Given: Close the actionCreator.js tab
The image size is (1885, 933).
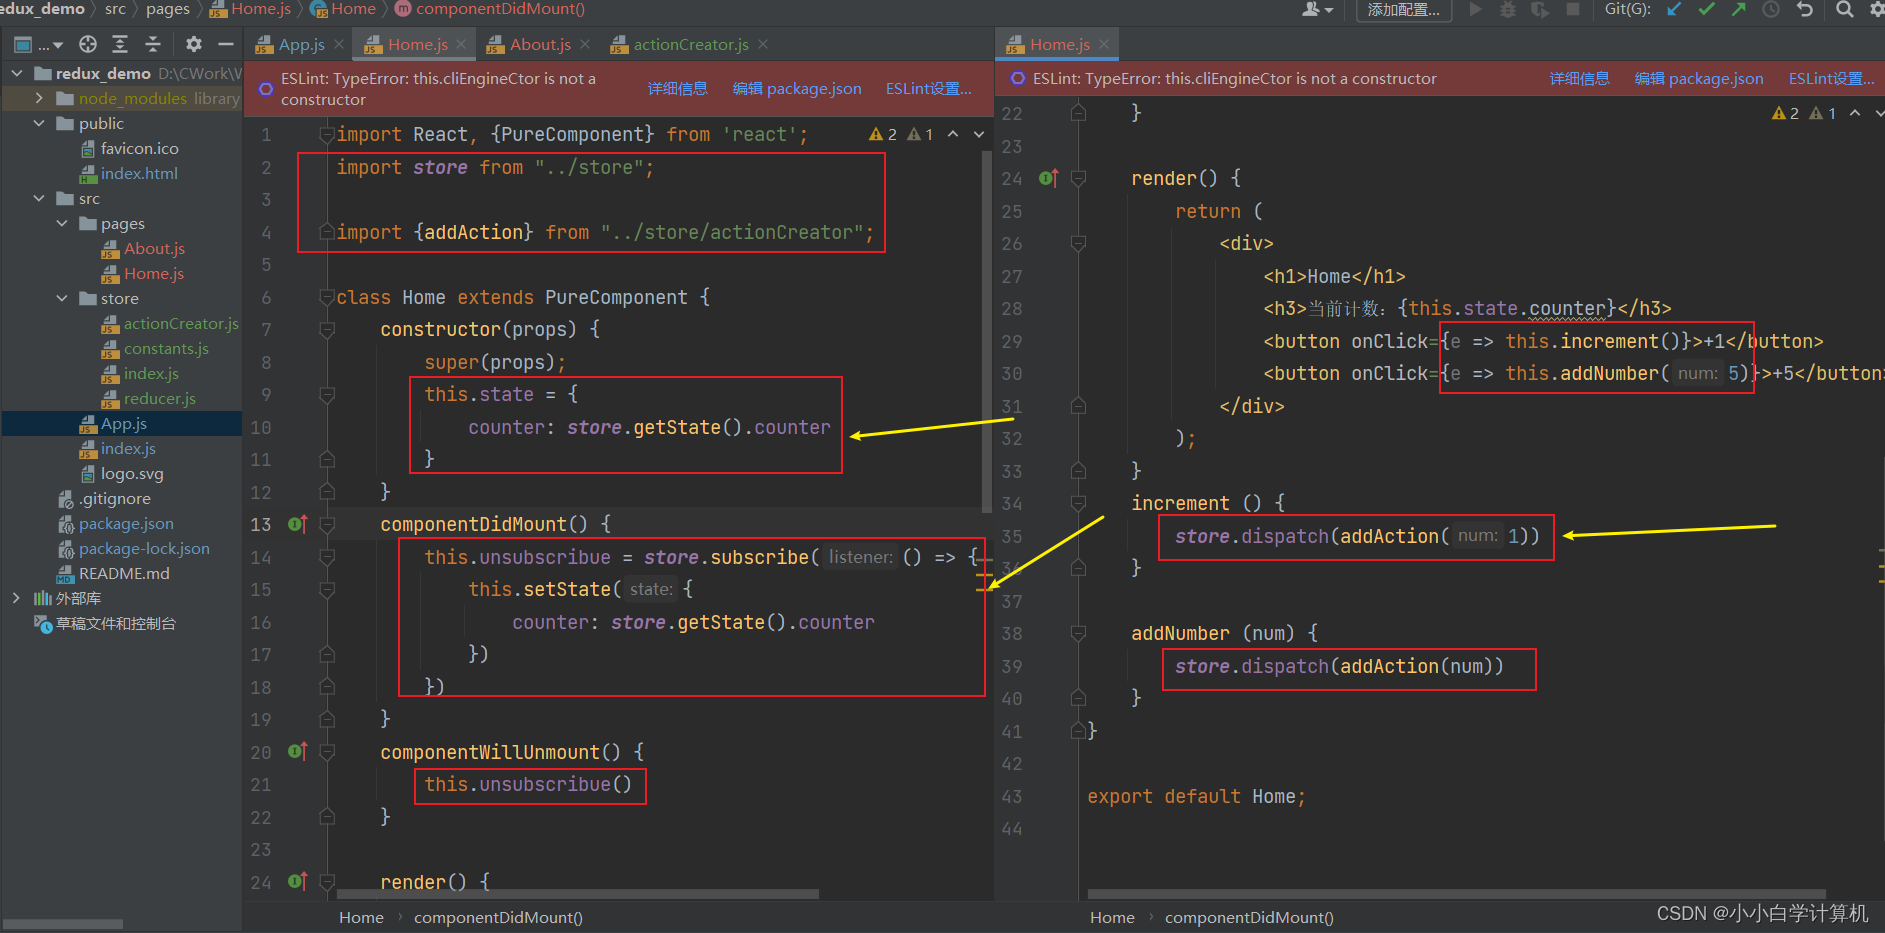Looking at the screenshot, I should 763,44.
